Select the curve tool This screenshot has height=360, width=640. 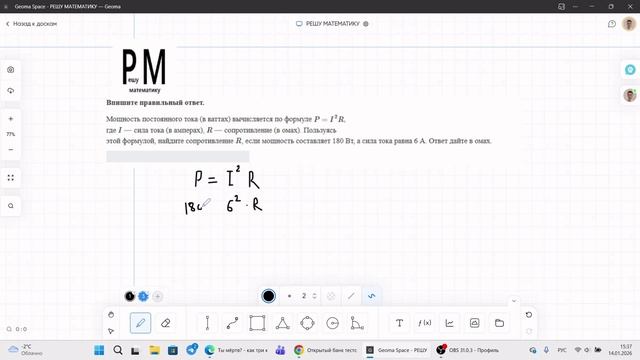[x=232, y=323]
